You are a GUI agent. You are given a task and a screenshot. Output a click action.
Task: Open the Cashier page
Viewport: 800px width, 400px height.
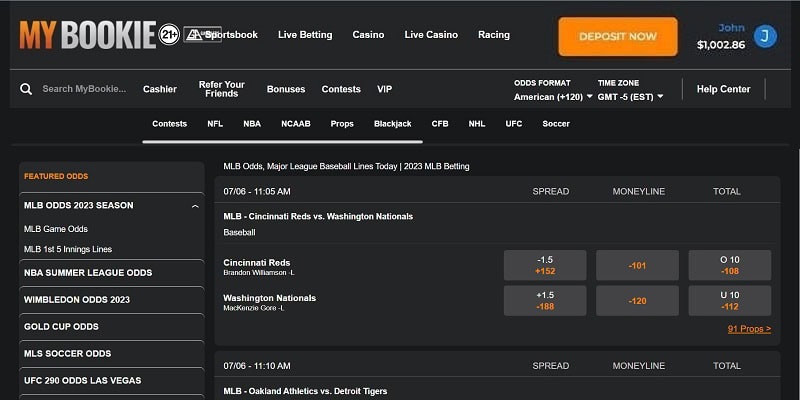click(160, 89)
